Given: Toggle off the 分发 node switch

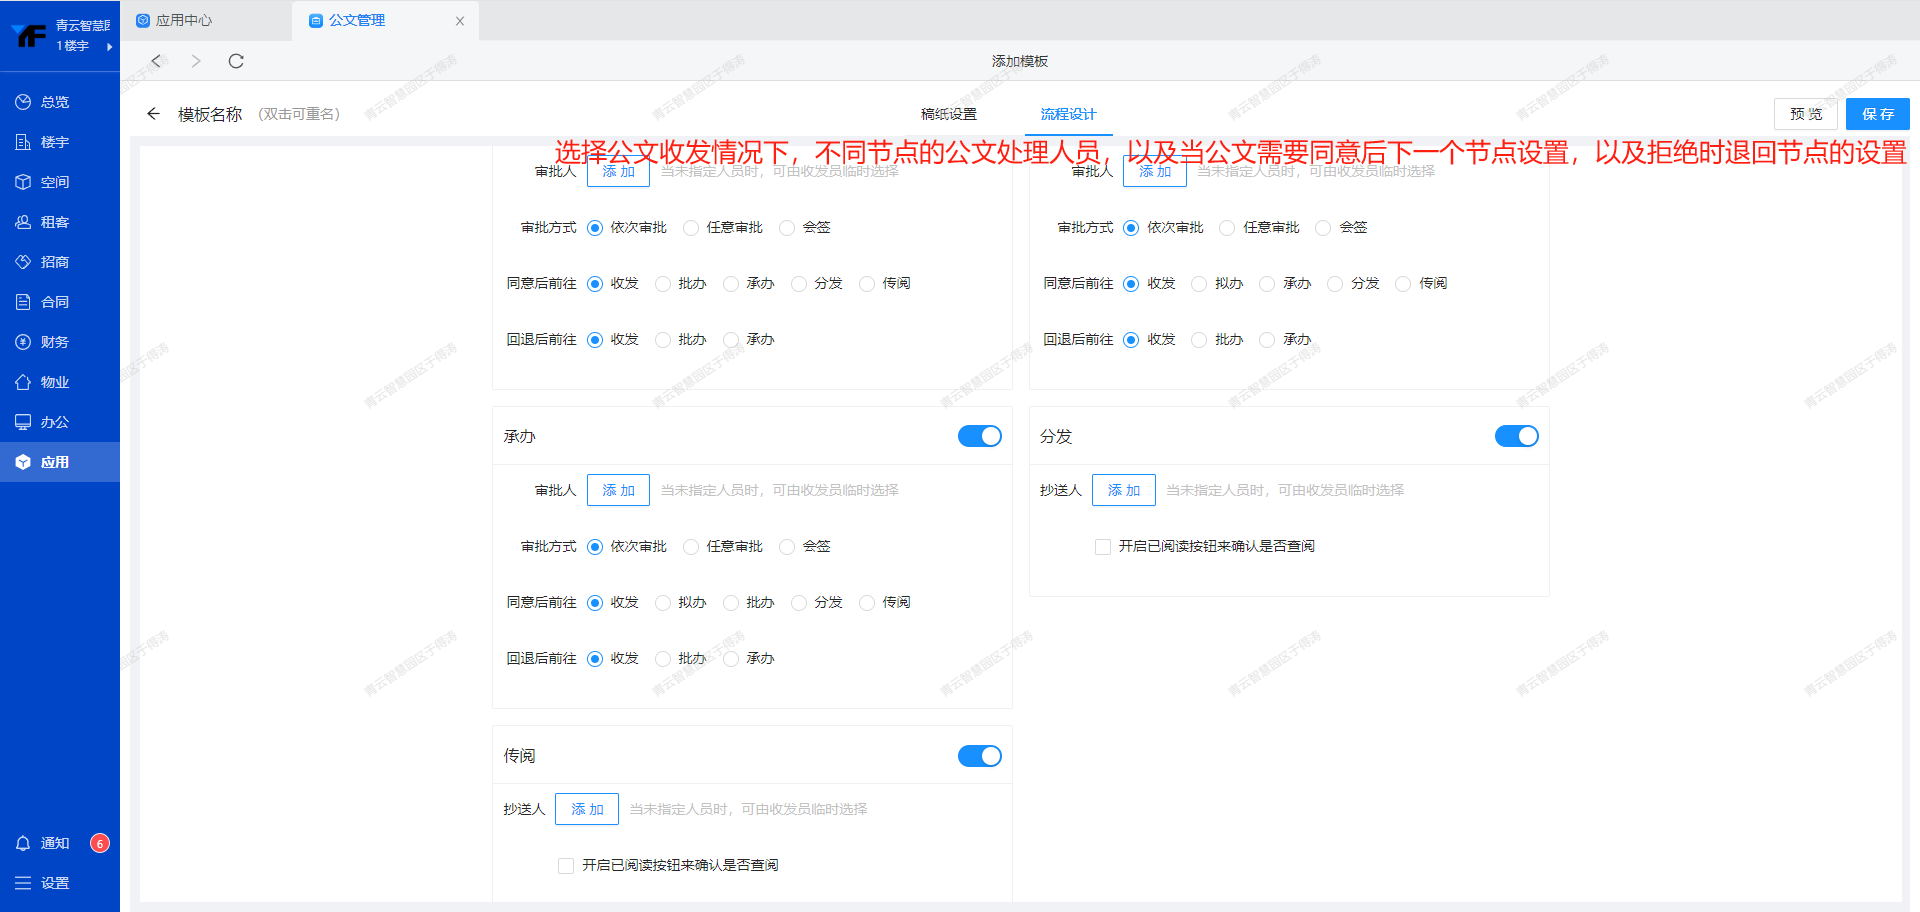Looking at the screenshot, I should (1516, 436).
